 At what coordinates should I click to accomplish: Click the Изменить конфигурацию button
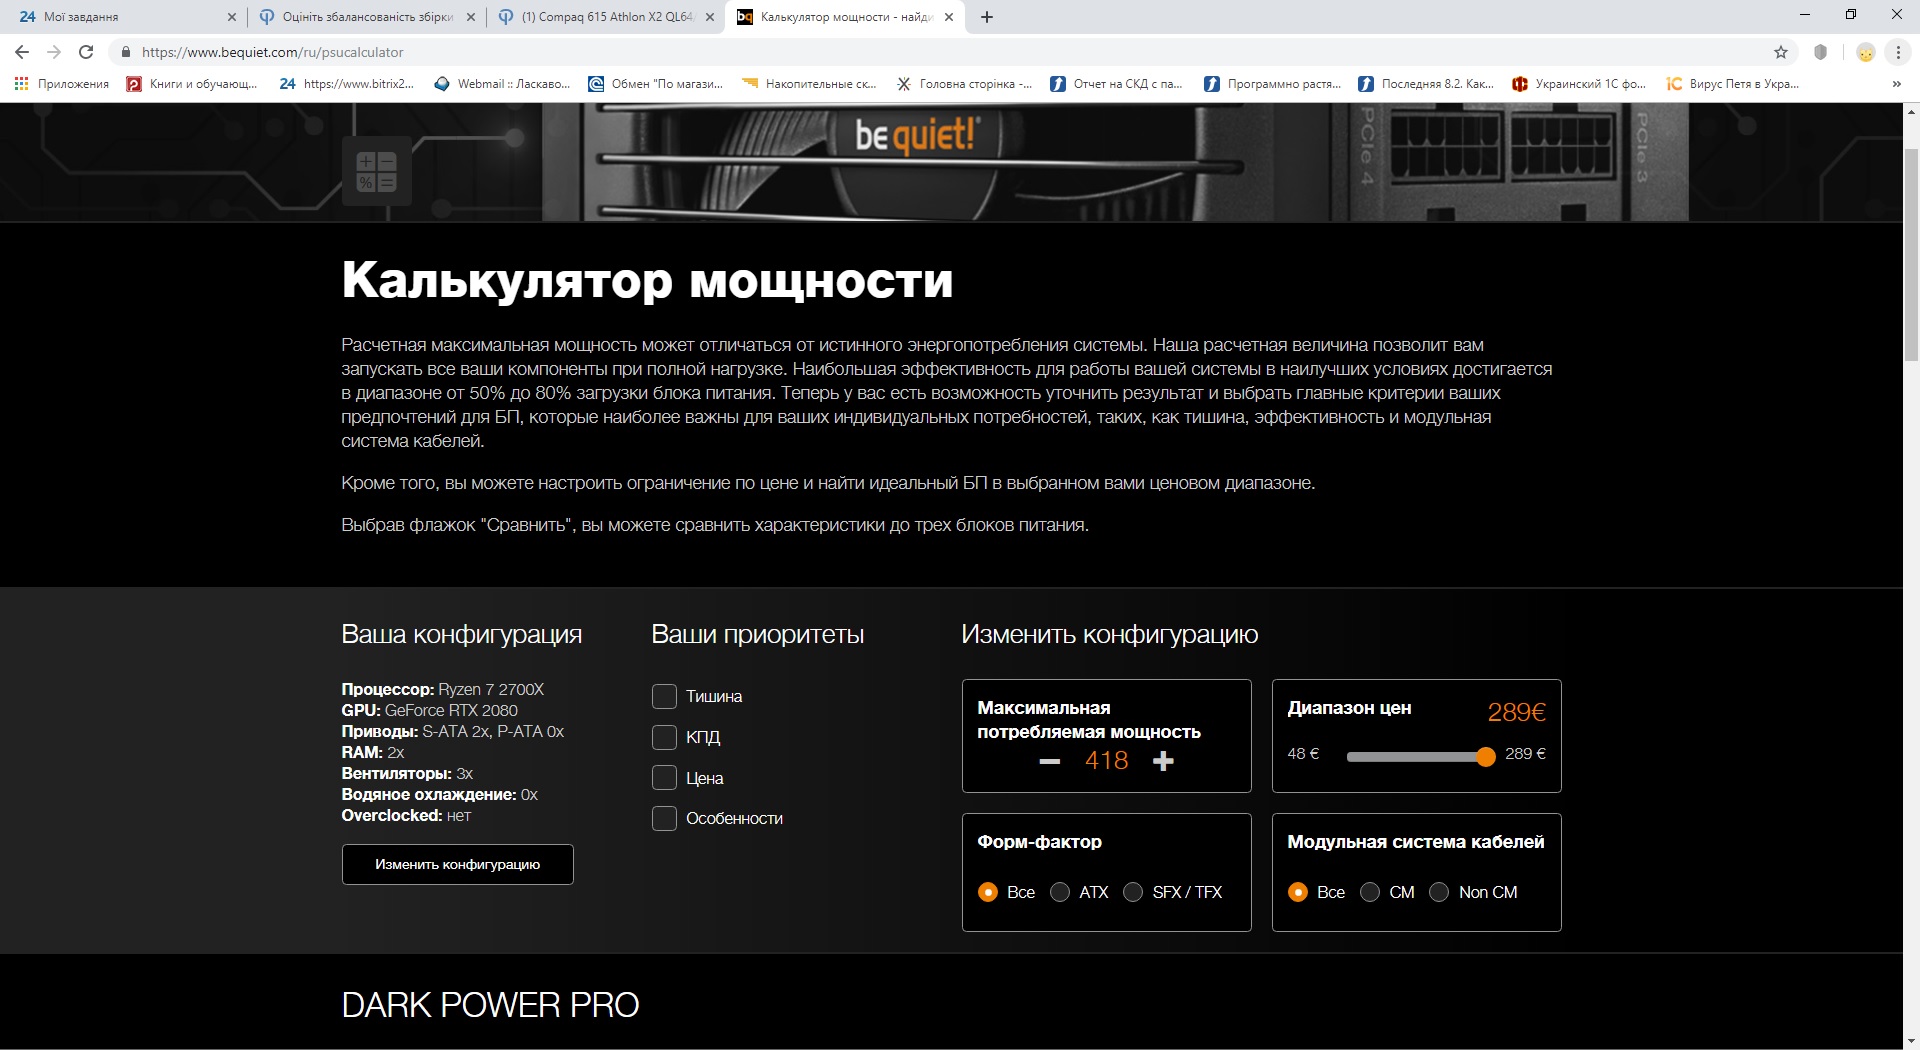click(457, 864)
